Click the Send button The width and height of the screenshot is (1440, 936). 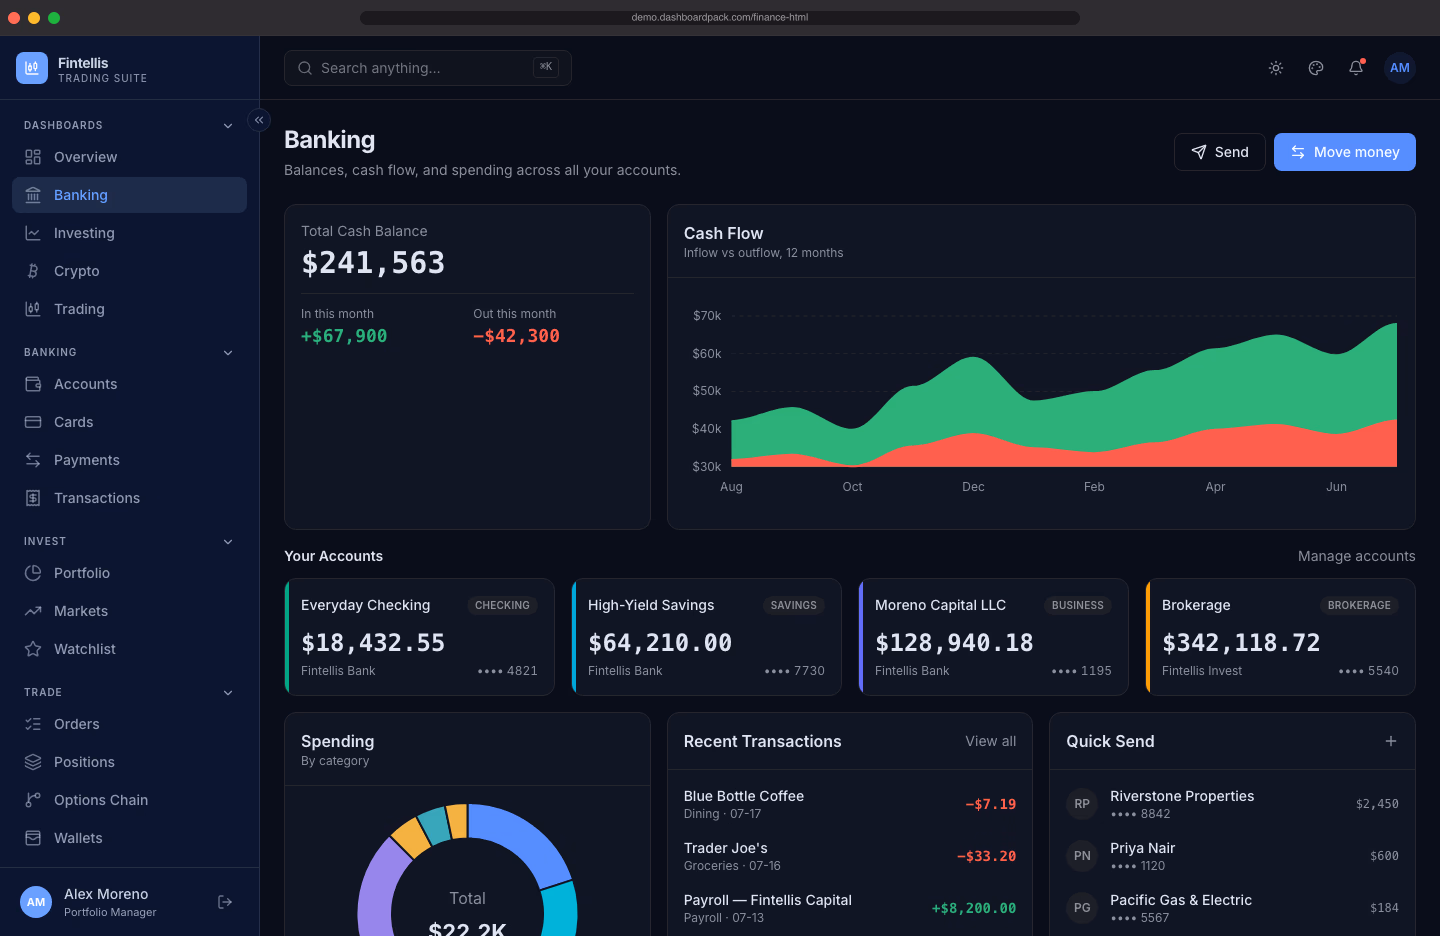(1220, 152)
